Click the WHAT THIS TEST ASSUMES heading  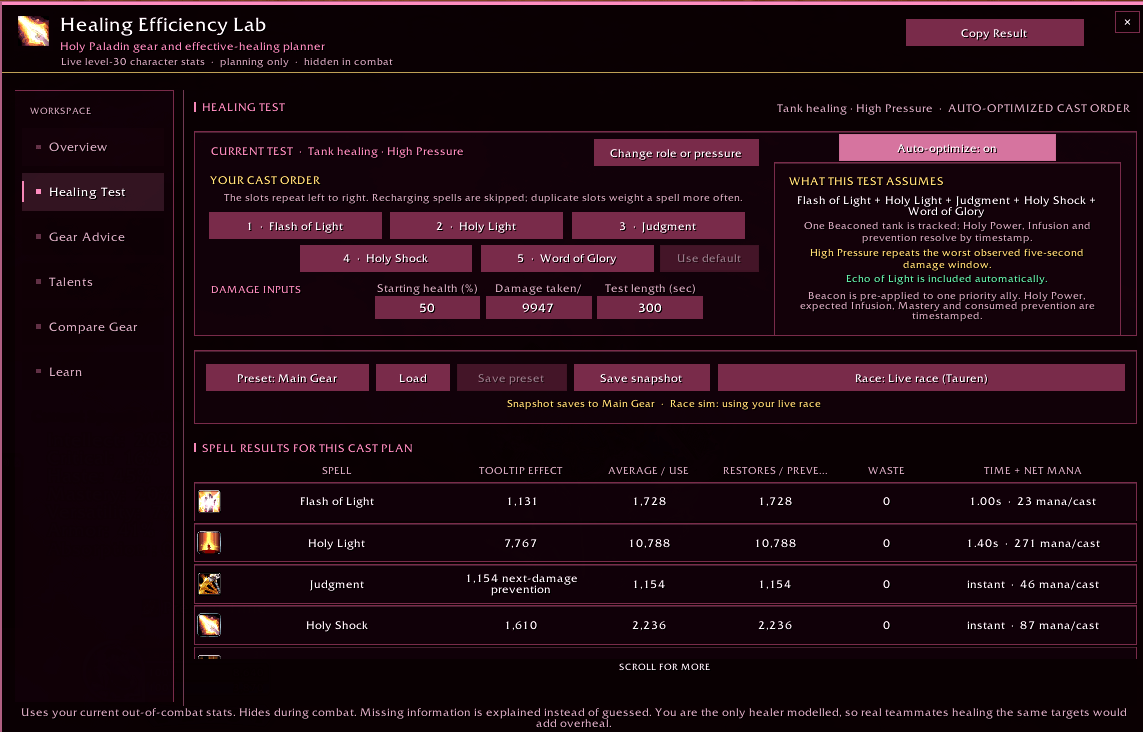[866, 181]
